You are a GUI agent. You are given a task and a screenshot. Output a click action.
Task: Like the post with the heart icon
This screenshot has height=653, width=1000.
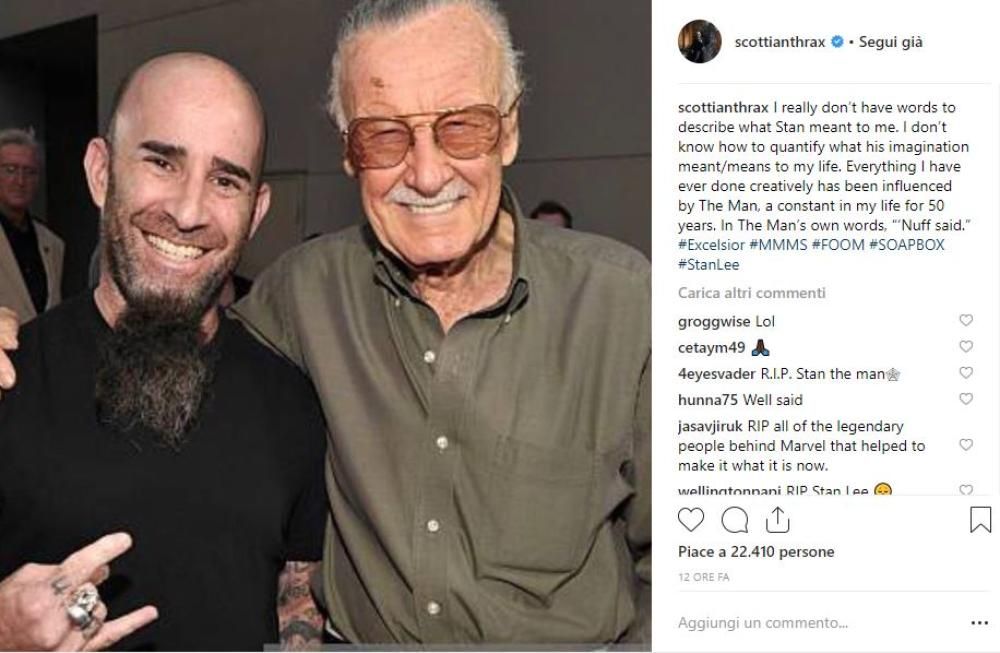pos(691,520)
